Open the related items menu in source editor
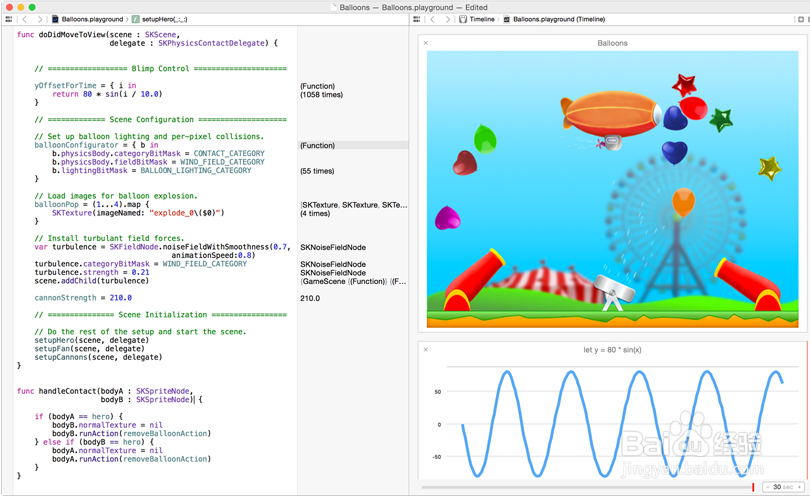Screen dimensions: 810x497 click(8, 19)
